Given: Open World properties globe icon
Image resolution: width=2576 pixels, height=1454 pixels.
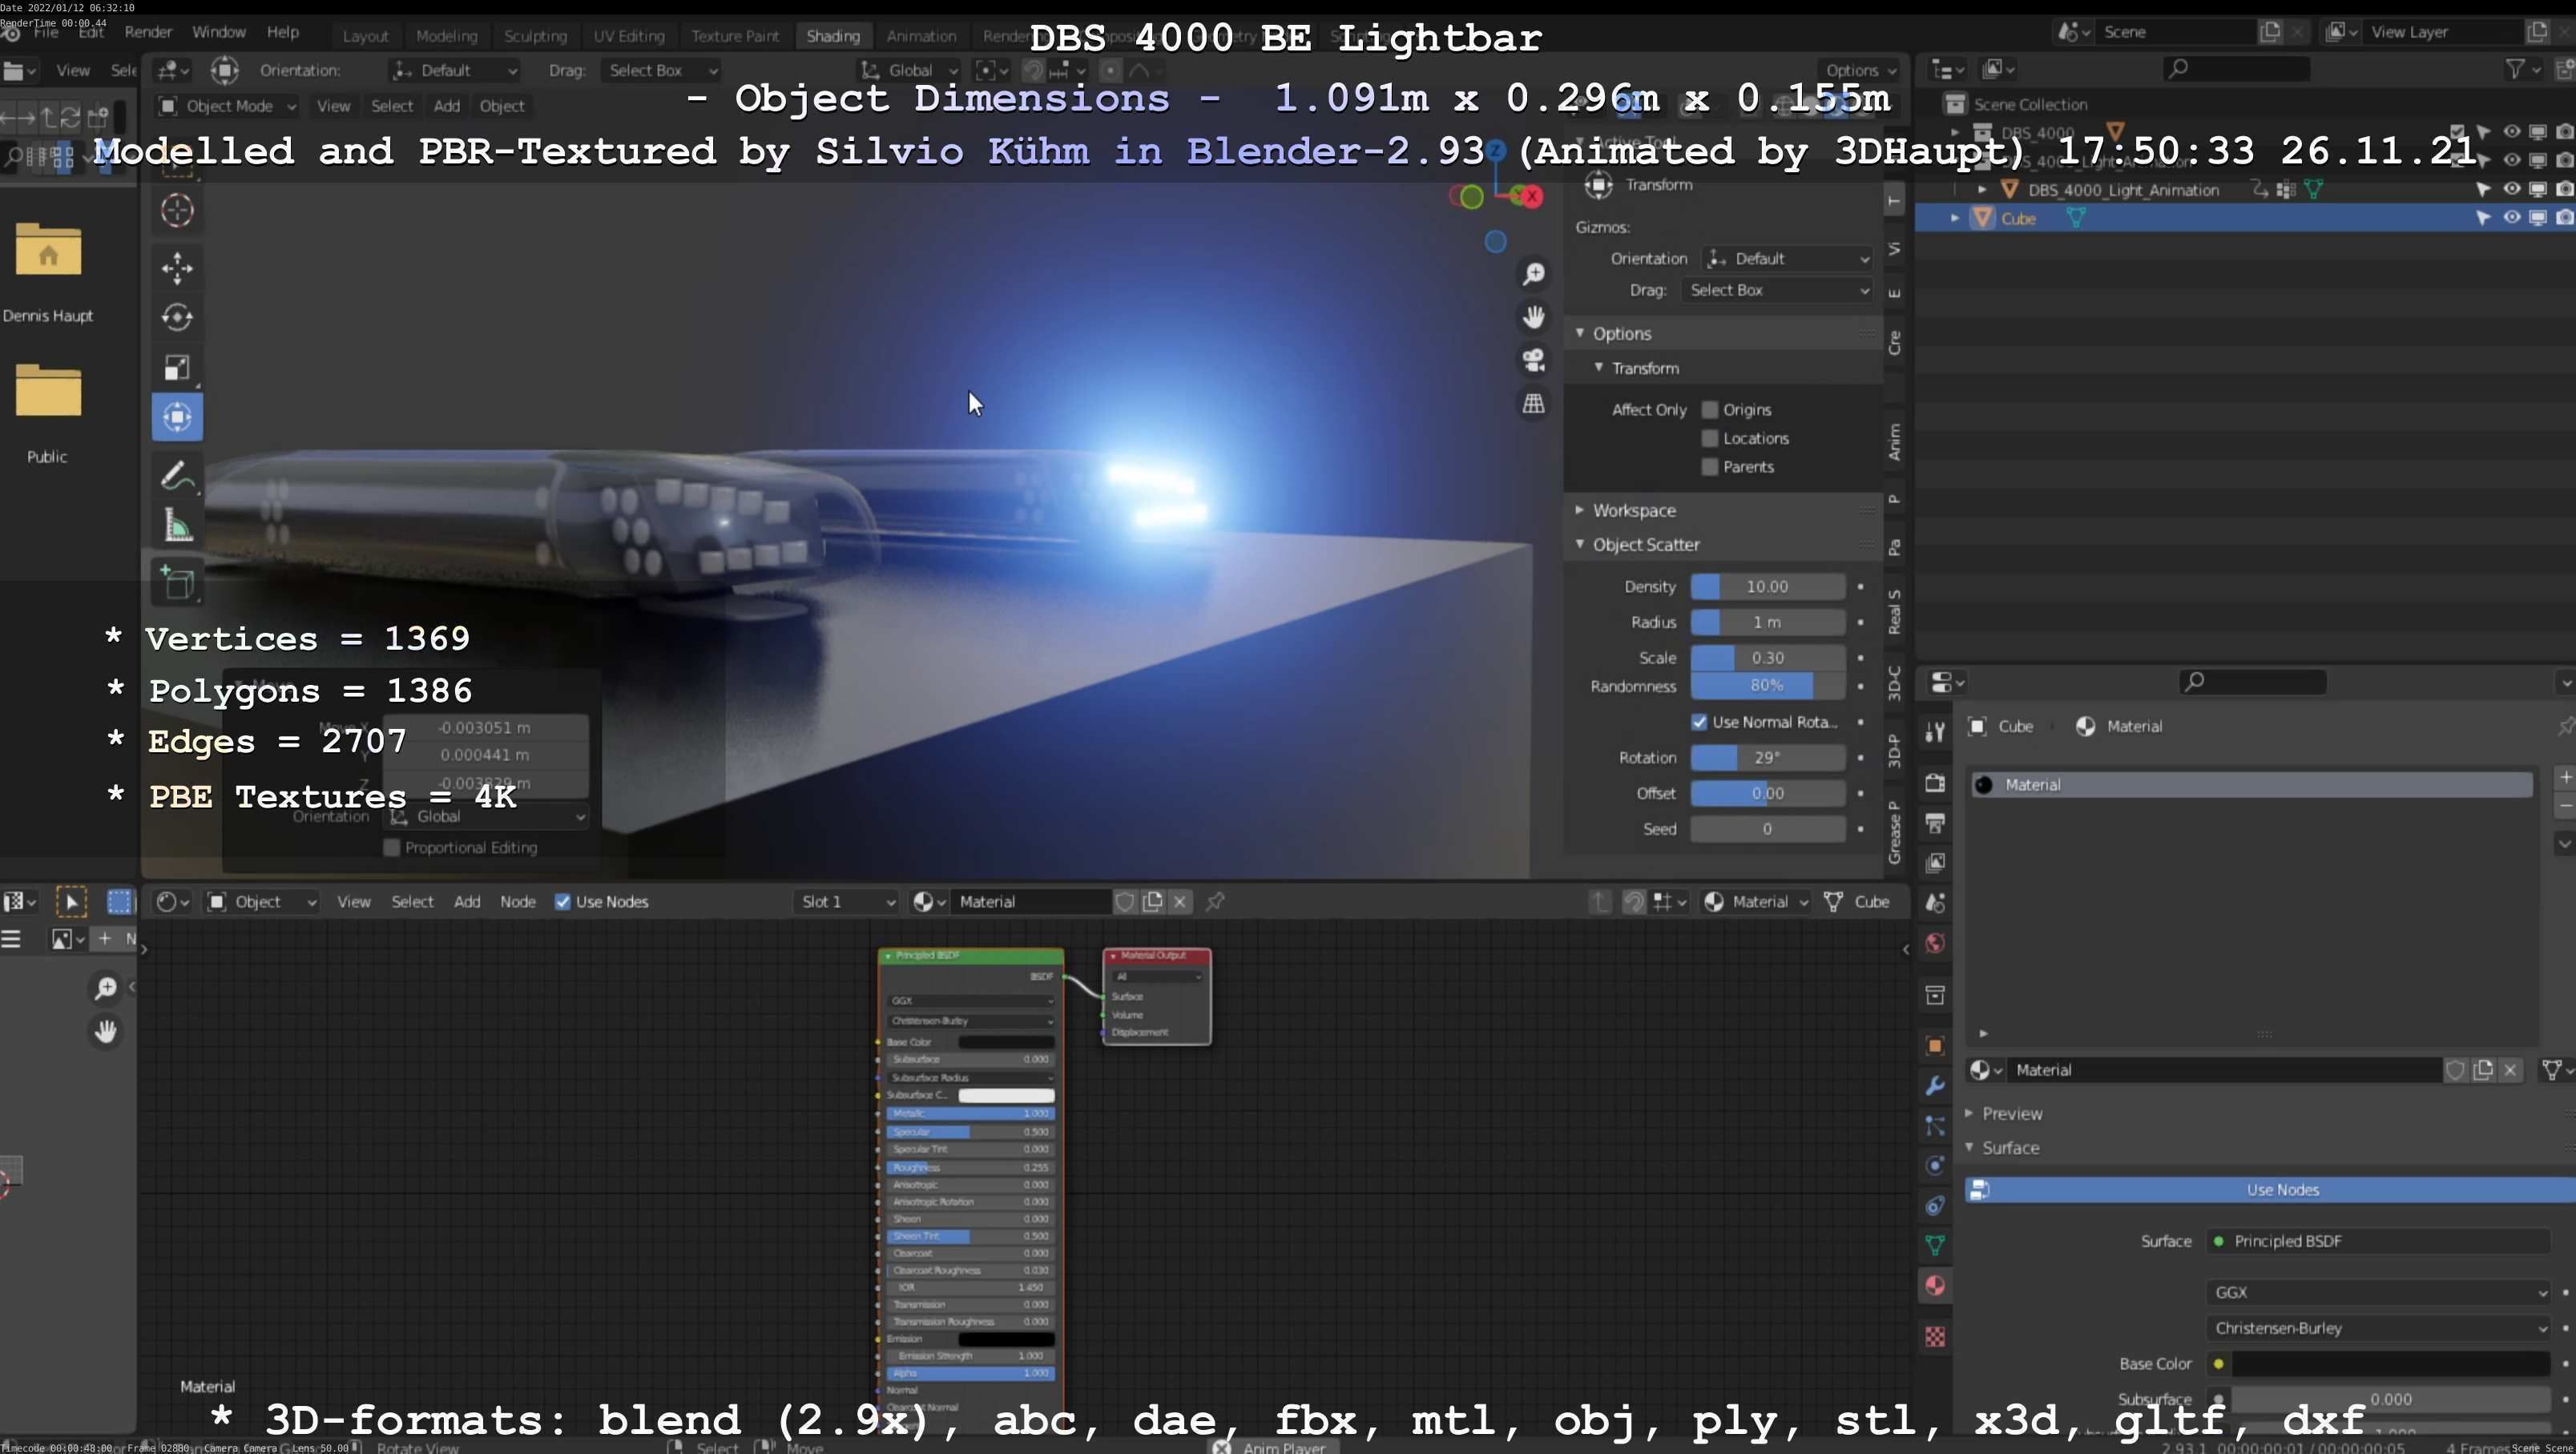Looking at the screenshot, I should point(1935,943).
